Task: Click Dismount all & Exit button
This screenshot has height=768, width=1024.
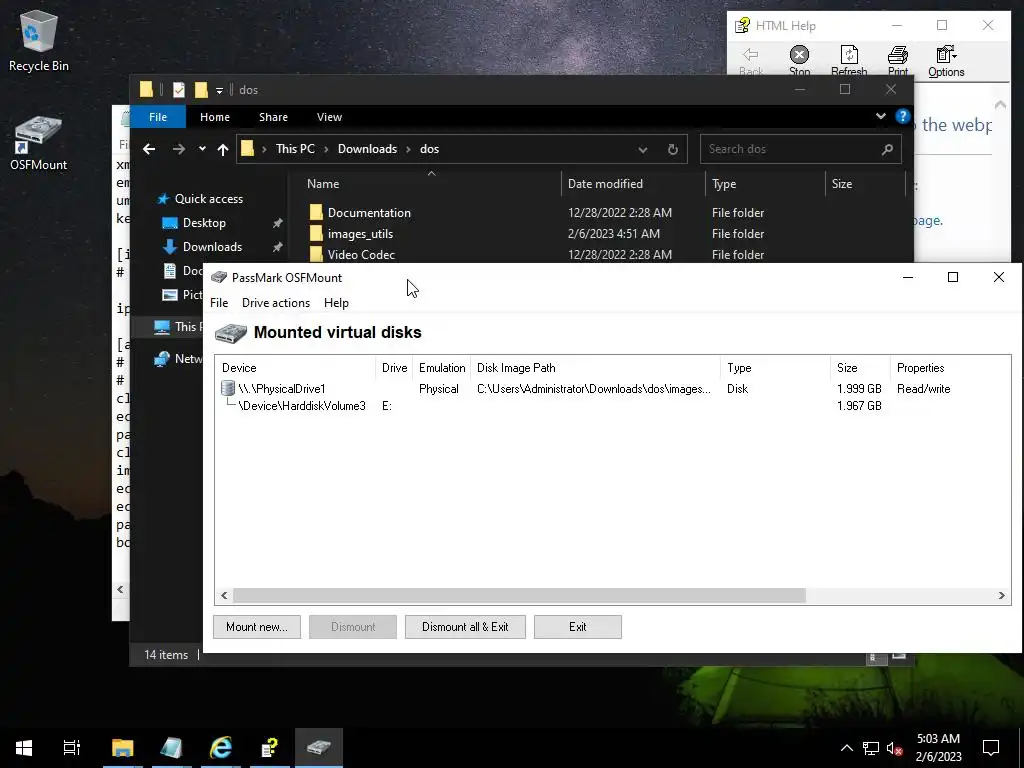Action: 465,627
